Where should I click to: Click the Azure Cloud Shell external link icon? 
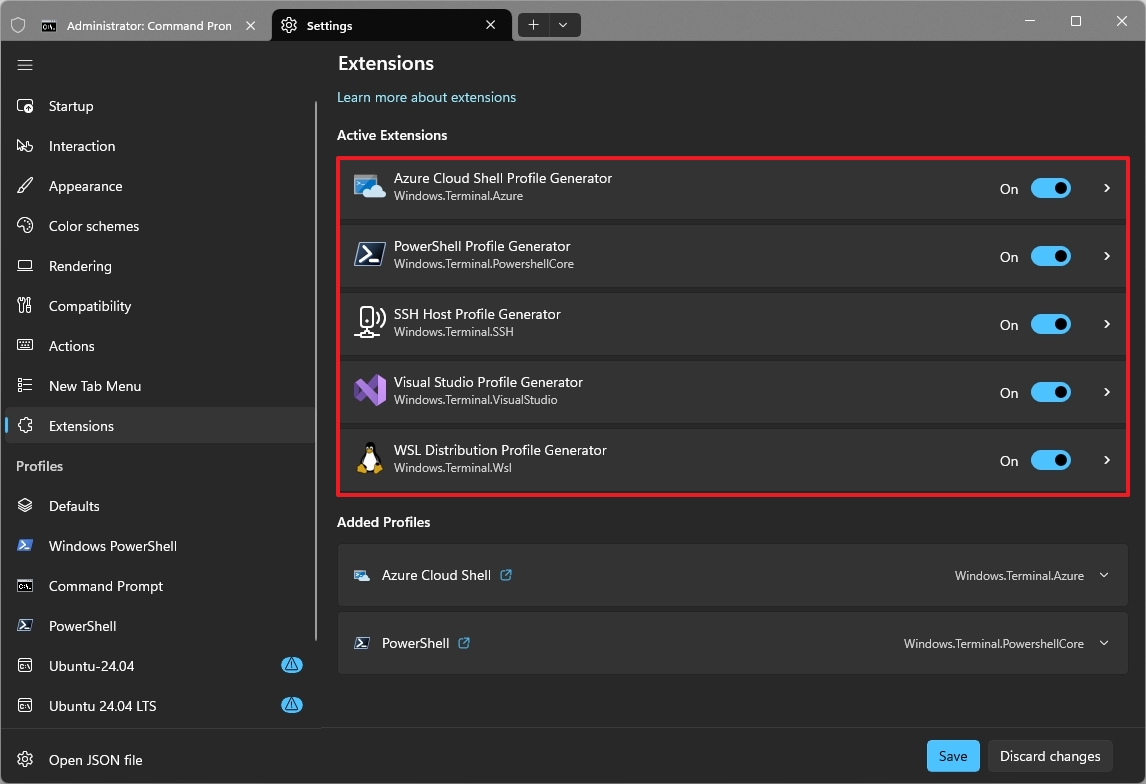click(x=506, y=575)
